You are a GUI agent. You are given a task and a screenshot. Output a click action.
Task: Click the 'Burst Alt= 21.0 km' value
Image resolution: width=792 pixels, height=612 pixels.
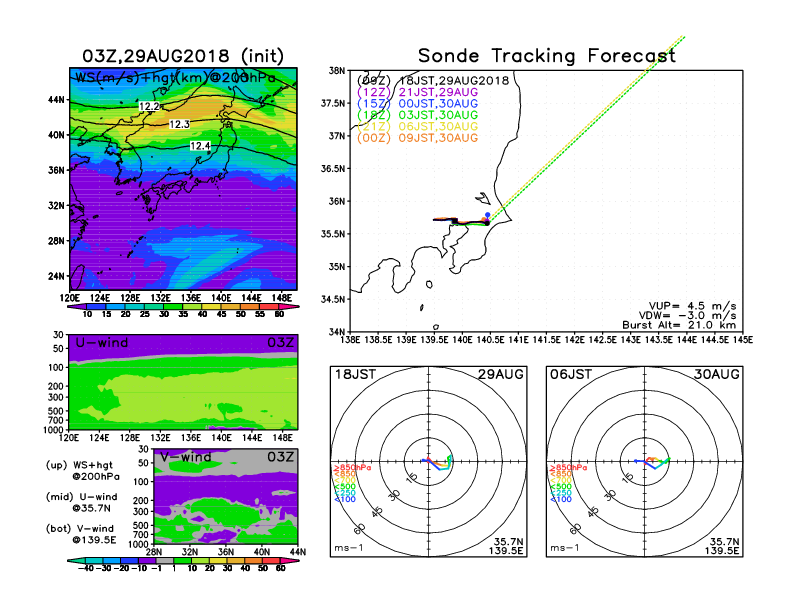click(679, 325)
